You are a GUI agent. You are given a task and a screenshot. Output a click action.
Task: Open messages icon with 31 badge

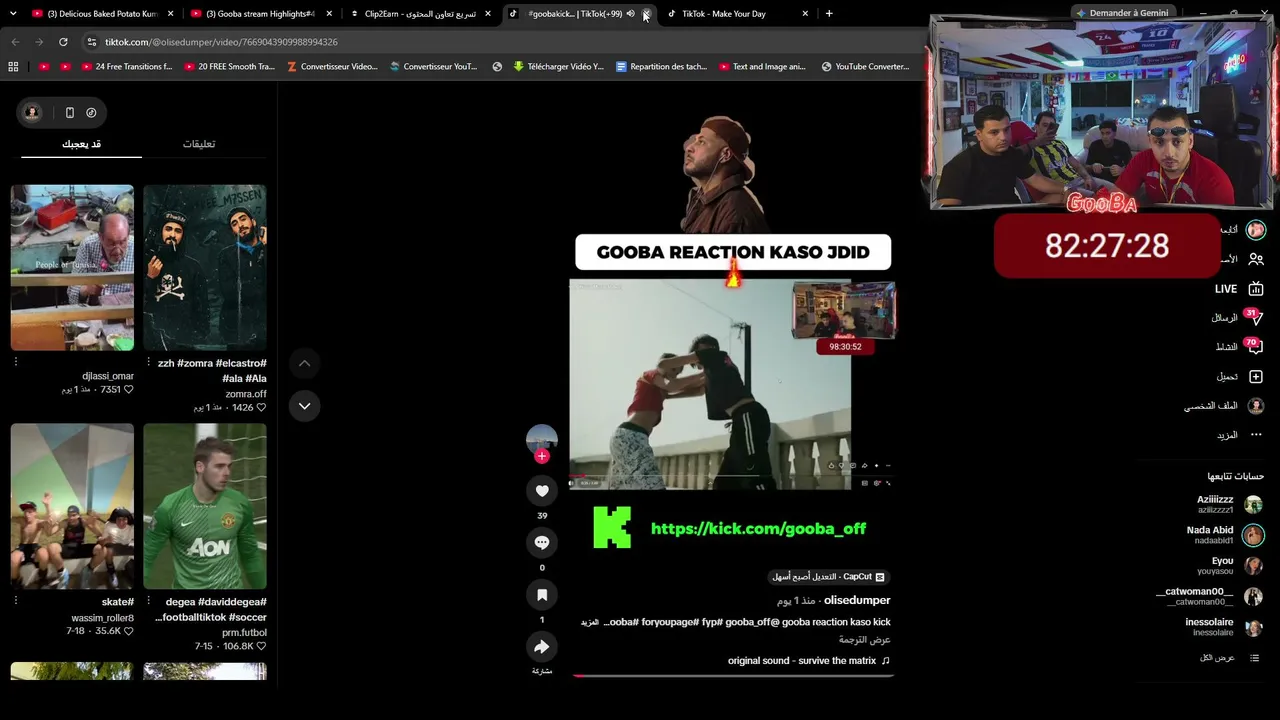[1255, 317]
